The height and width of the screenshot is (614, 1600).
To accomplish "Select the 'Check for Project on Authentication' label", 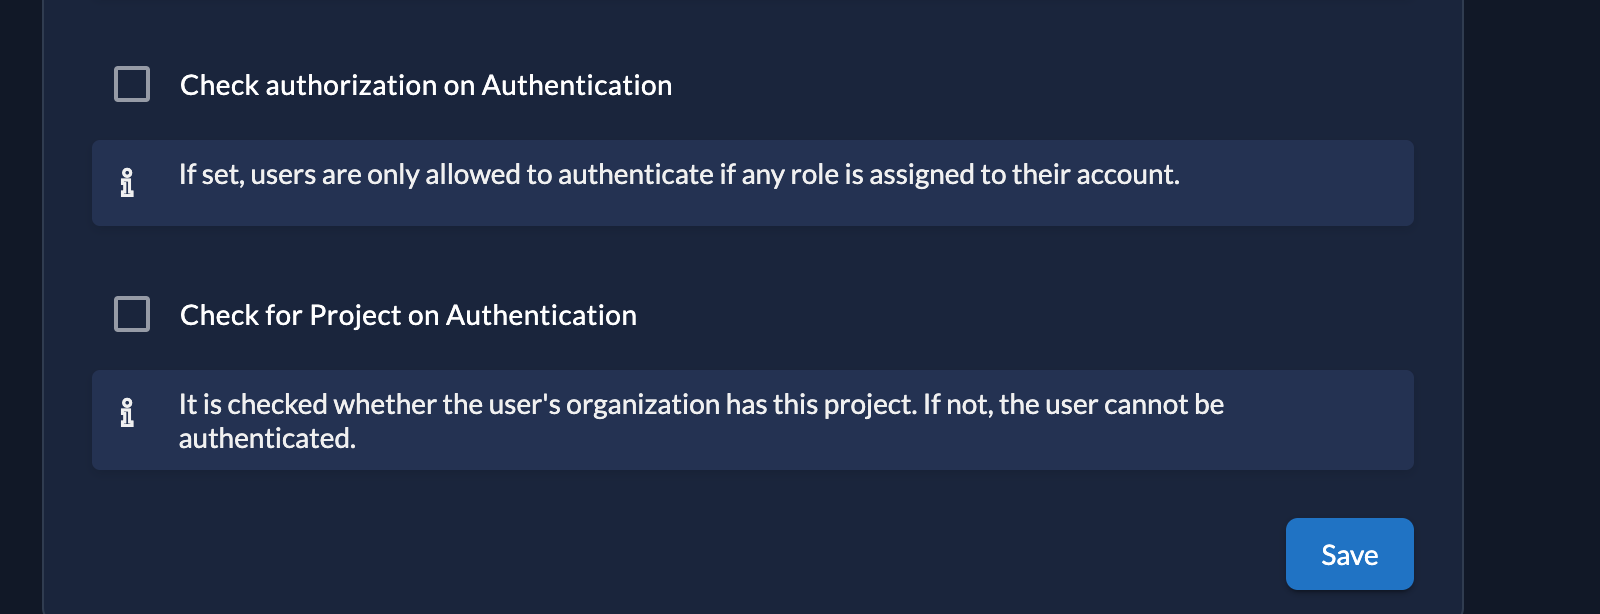I will point(408,315).
